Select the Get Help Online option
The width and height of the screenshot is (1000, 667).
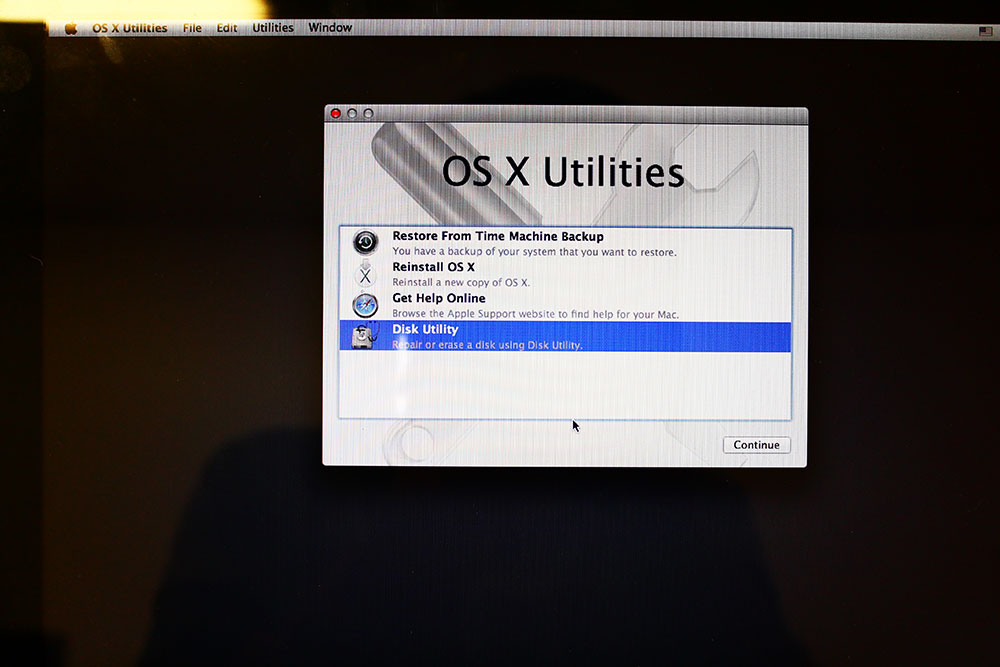pyautogui.click(x=565, y=305)
